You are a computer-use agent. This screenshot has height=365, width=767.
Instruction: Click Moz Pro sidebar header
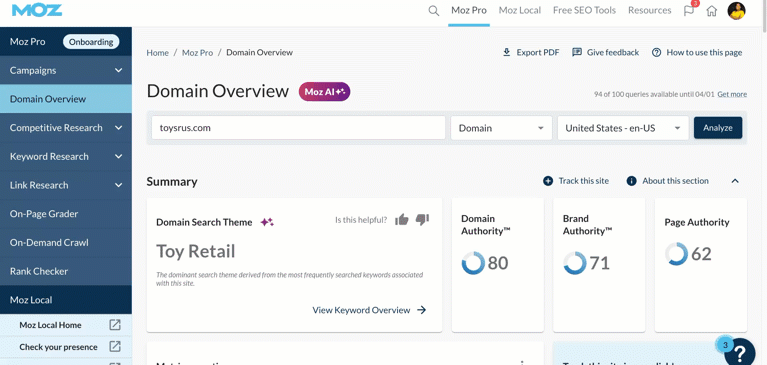pyautogui.click(x=27, y=42)
